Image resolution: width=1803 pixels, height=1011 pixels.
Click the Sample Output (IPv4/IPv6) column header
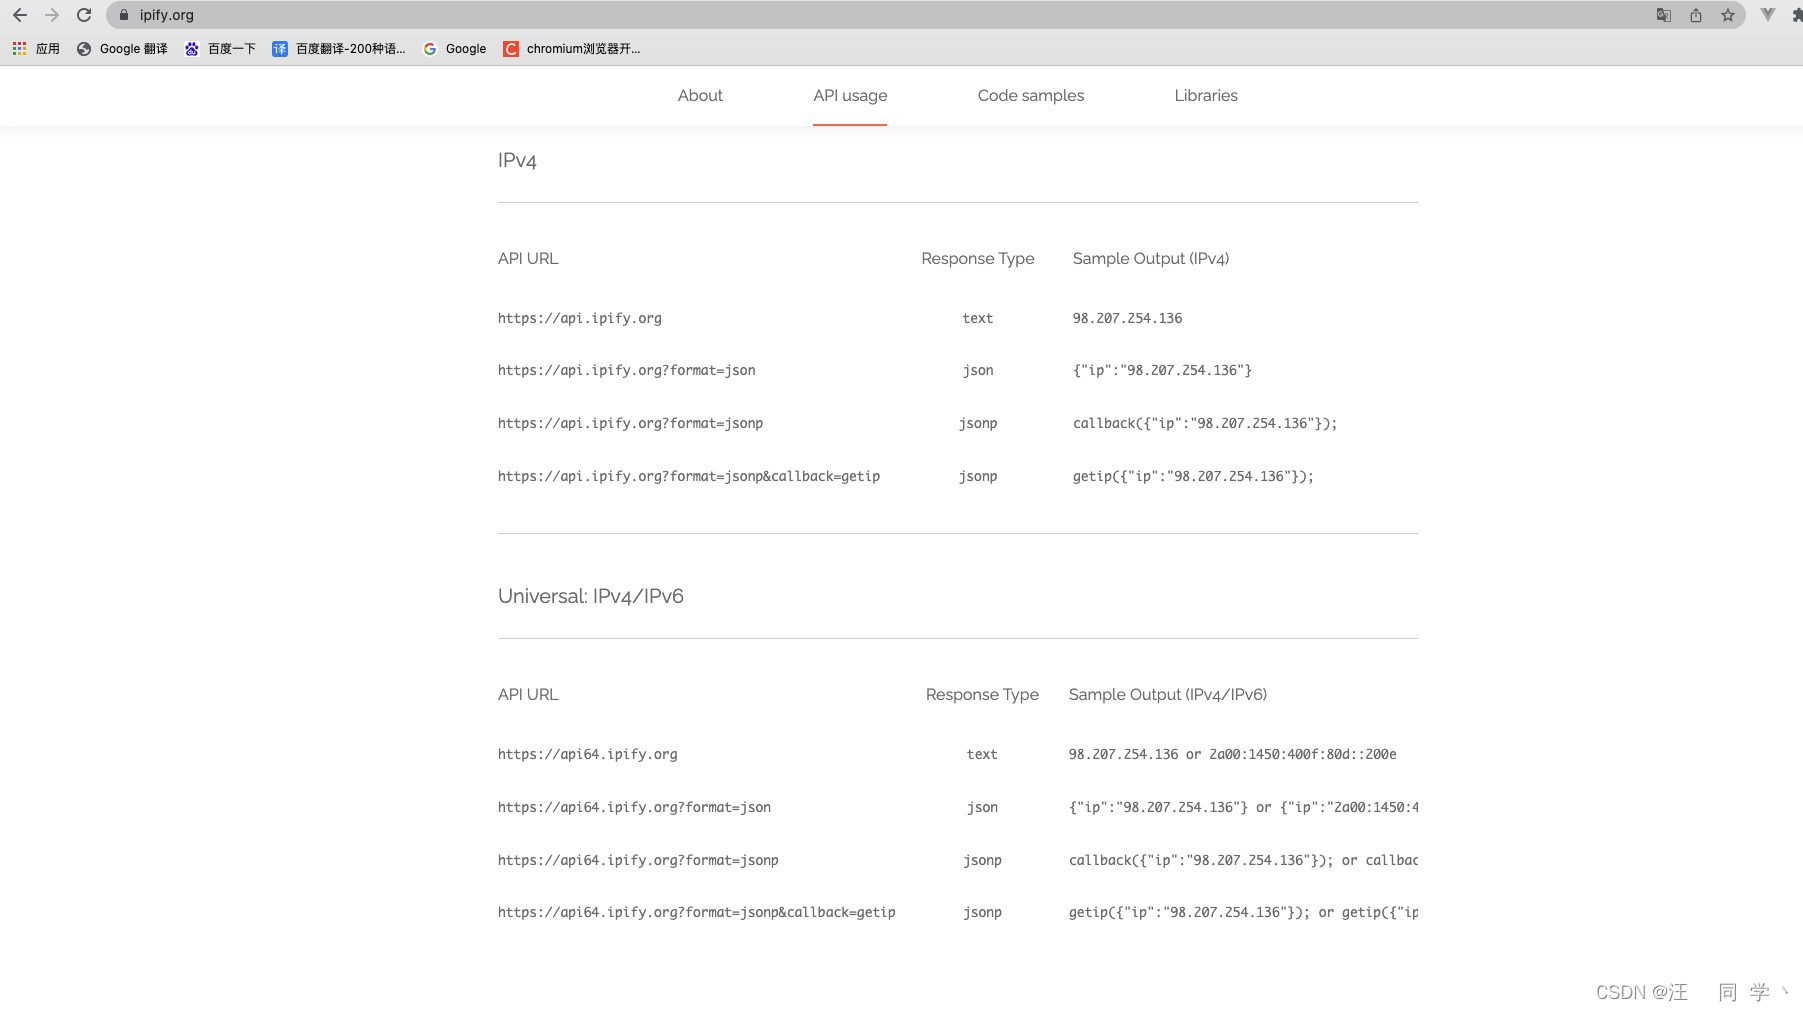pos(1168,695)
